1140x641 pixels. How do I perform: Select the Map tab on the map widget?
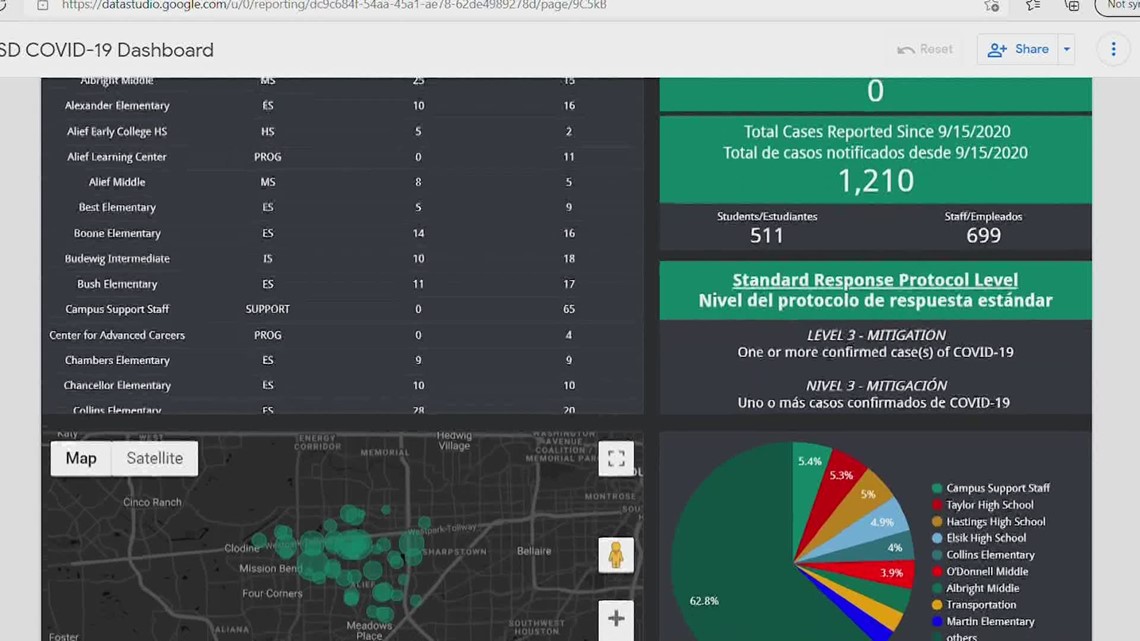tap(80, 458)
